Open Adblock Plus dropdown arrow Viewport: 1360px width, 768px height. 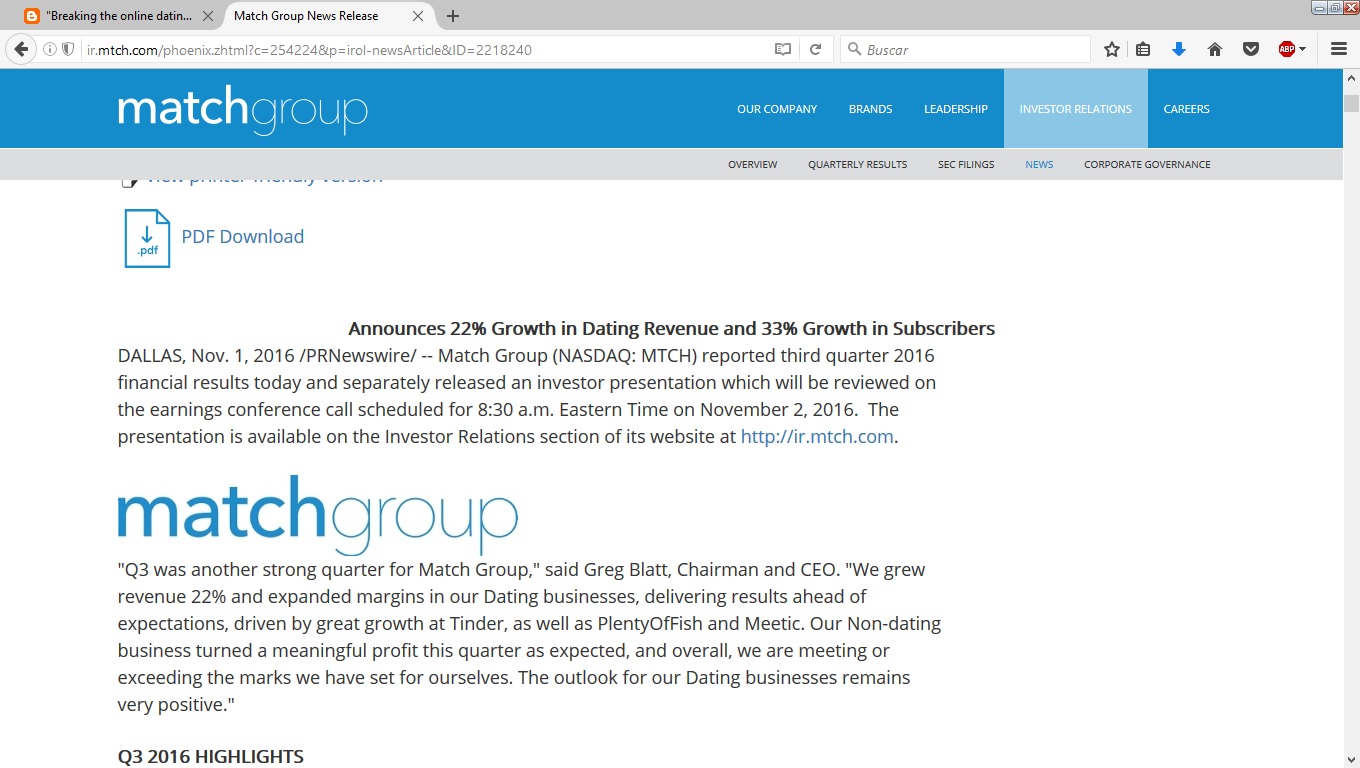click(x=1302, y=49)
